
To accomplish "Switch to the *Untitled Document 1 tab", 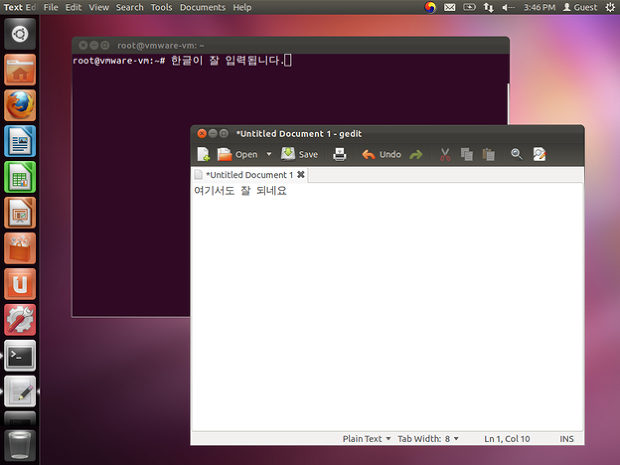I will pyautogui.click(x=249, y=175).
